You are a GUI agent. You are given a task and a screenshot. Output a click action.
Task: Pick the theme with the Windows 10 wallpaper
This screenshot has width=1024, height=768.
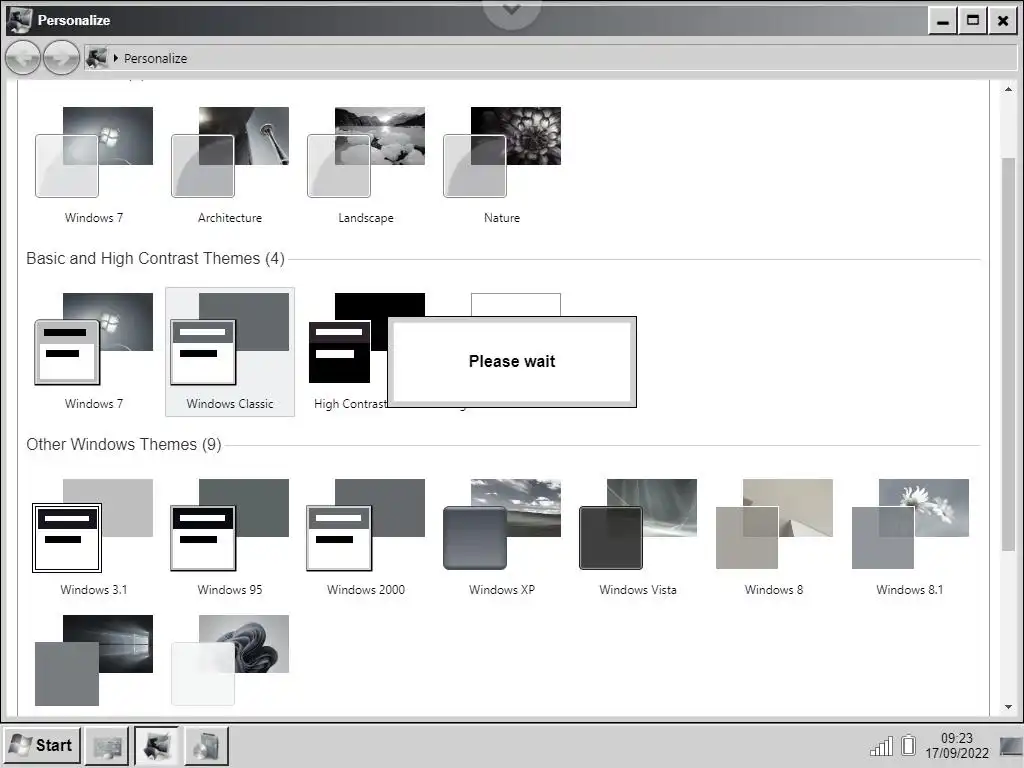tap(94, 660)
